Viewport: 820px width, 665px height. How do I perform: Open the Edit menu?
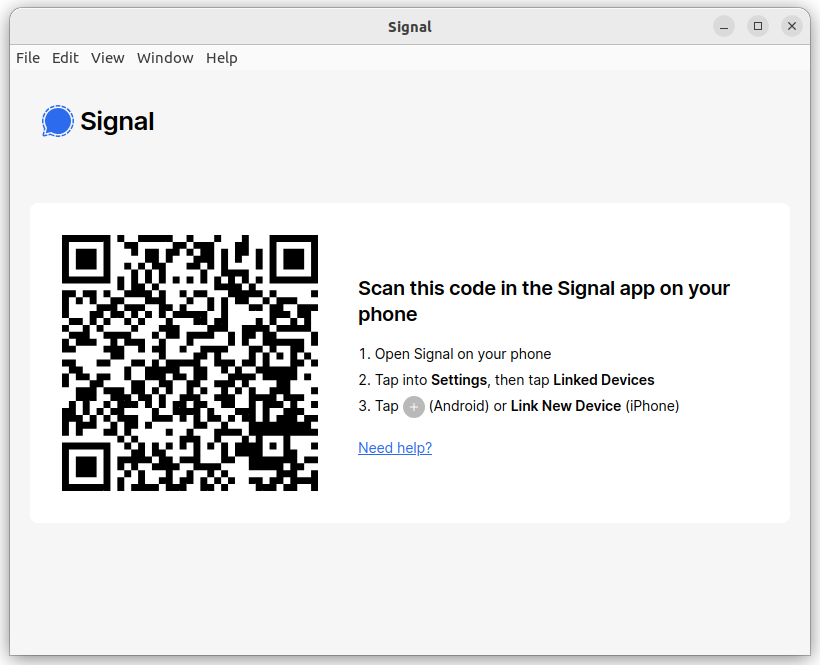pos(65,58)
